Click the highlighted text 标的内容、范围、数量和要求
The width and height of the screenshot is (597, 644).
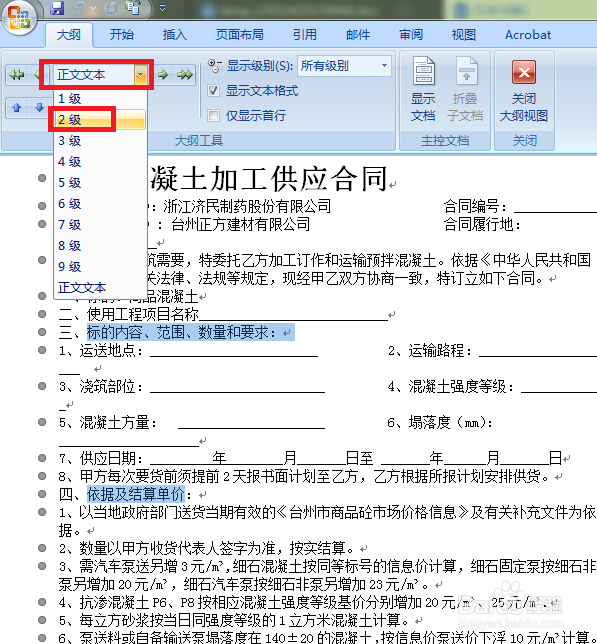tap(181, 332)
